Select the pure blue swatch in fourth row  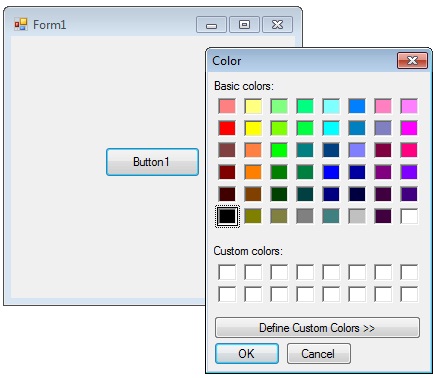[331, 172]
